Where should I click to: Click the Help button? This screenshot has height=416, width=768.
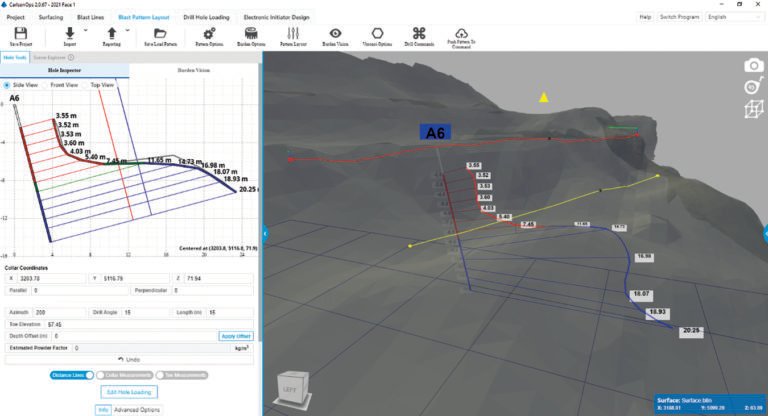[645, 17]
